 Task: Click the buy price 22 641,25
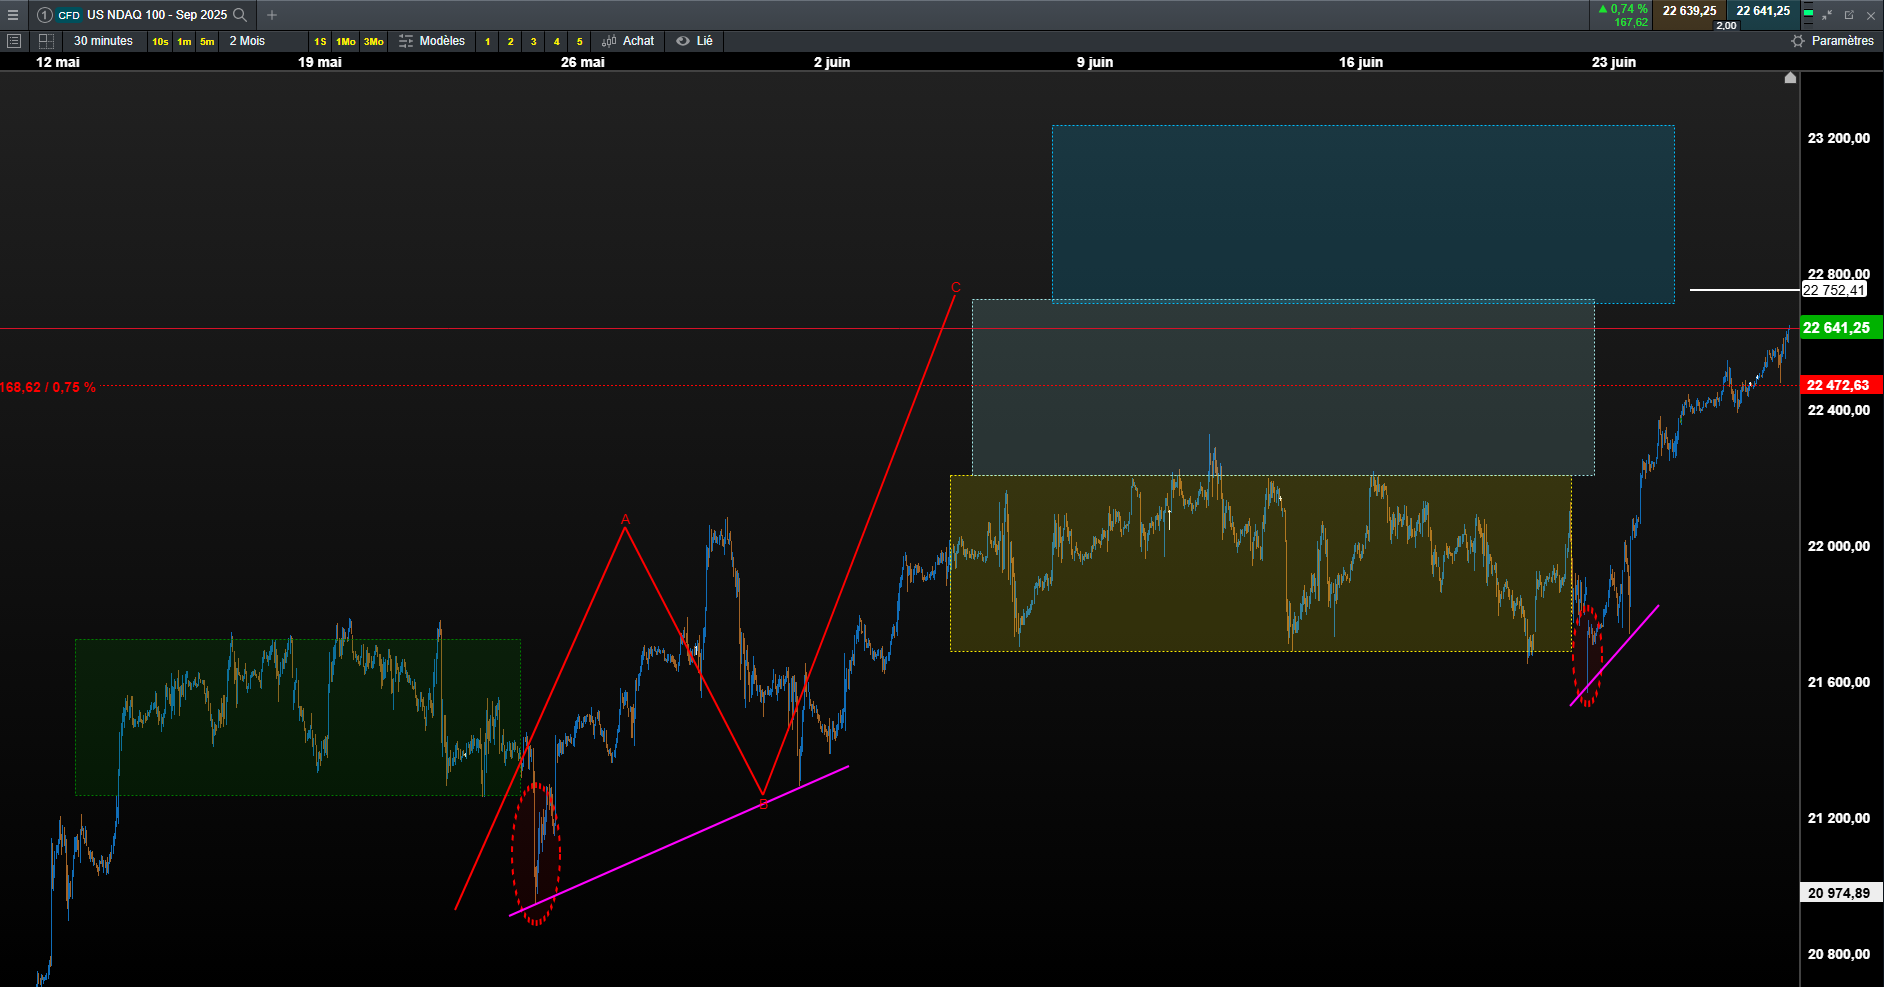[1763, 11]
